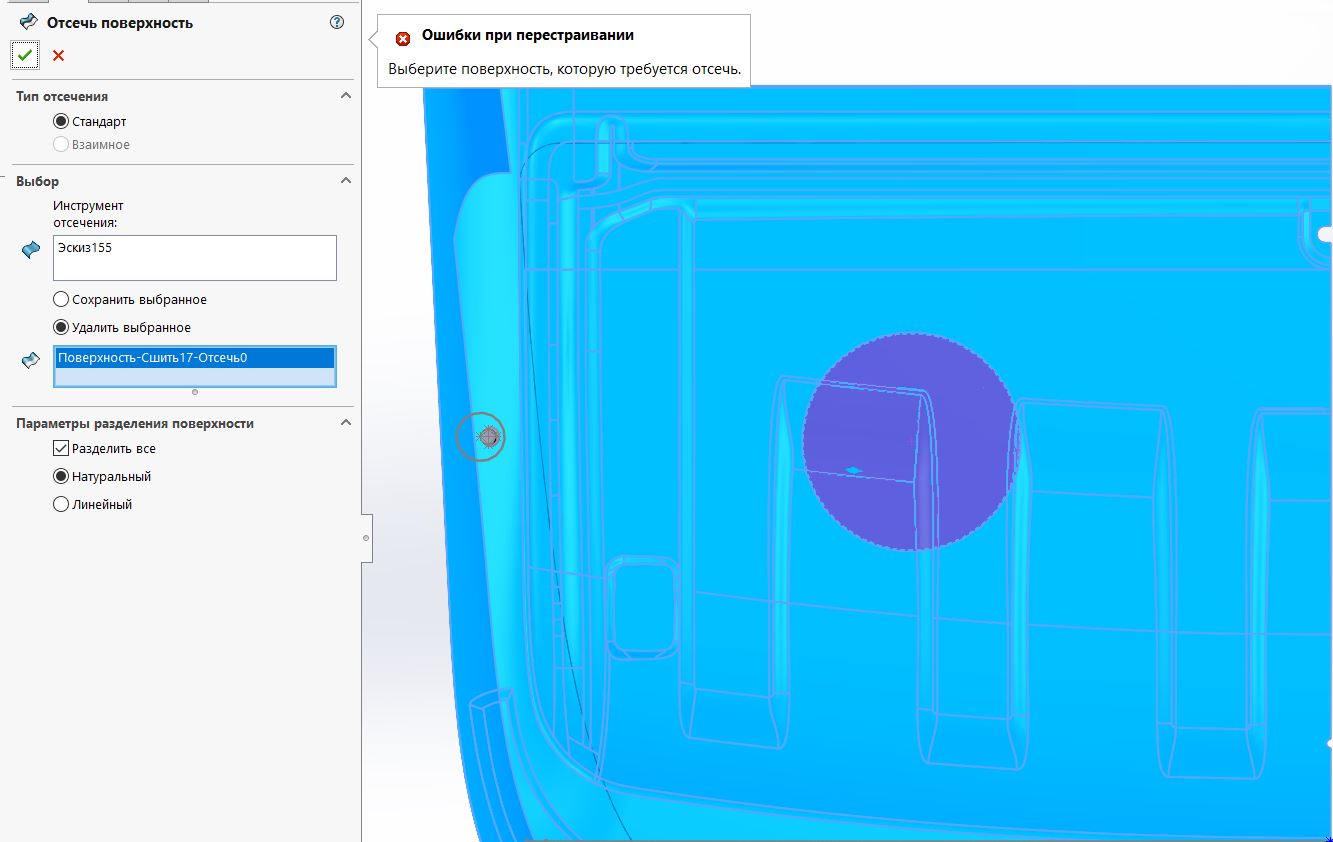The height and width of the screenshot is (842, 1333).
Task: Cancel the trim with red X
Action: point(58,56)
